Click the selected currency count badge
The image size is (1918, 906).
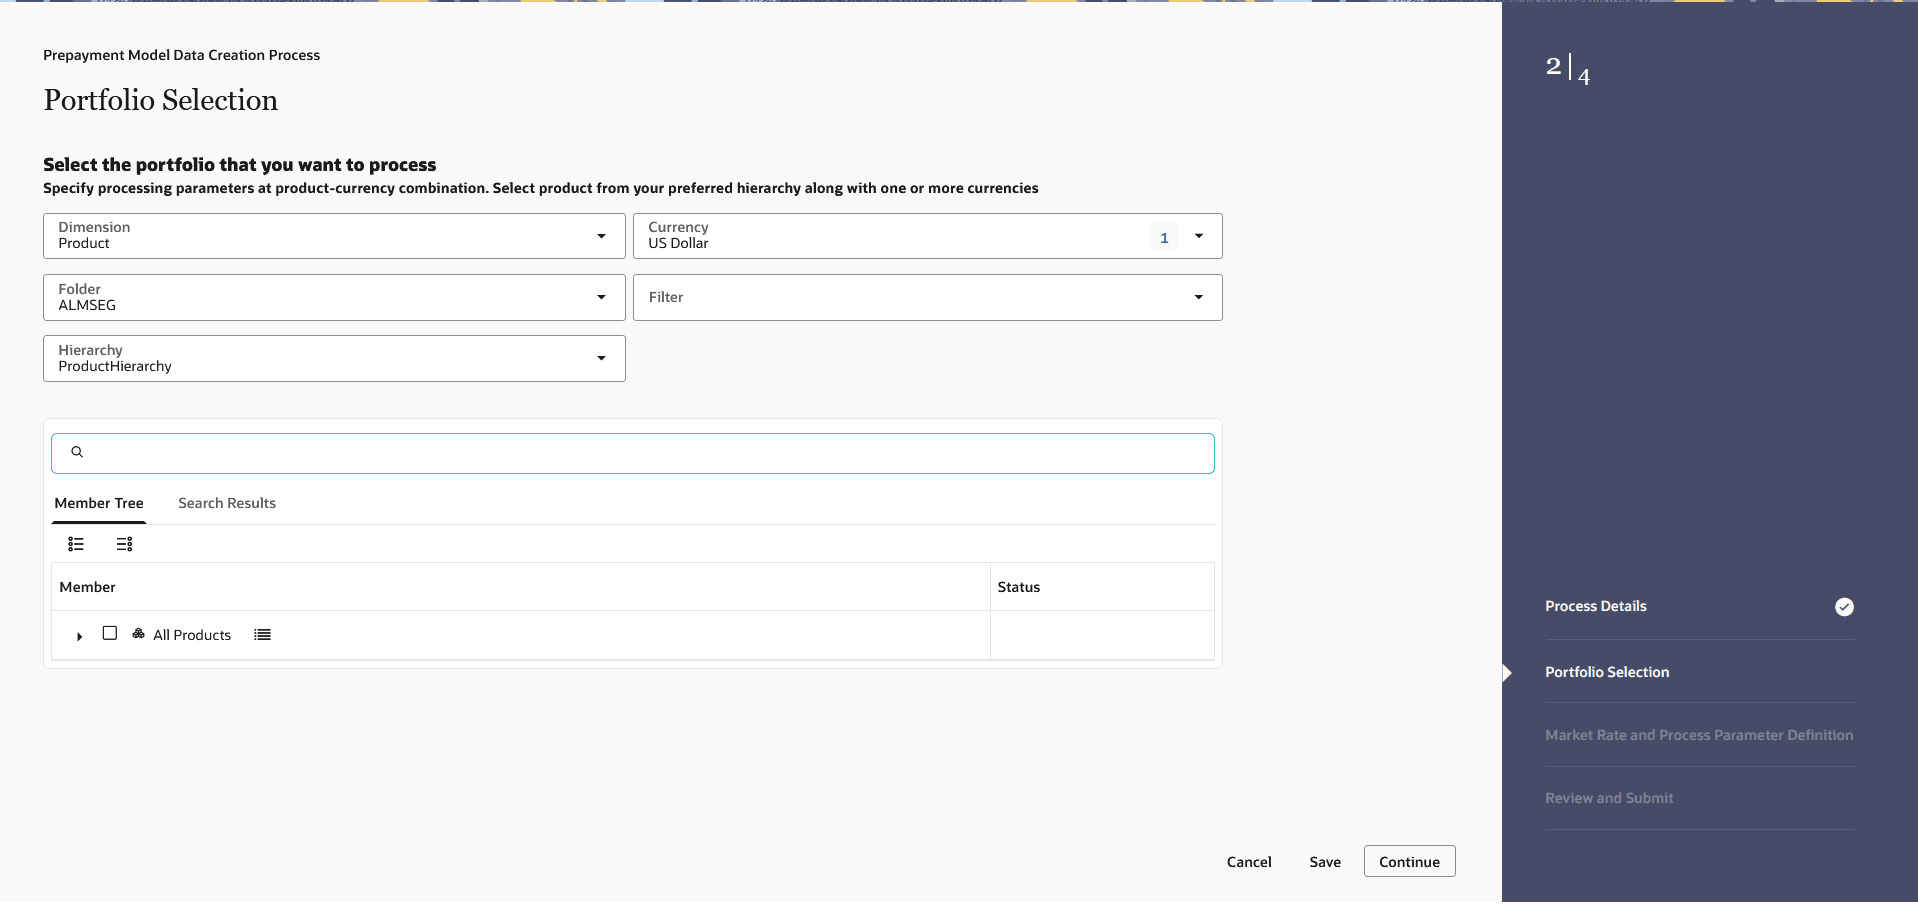[x=1164, y=238]
